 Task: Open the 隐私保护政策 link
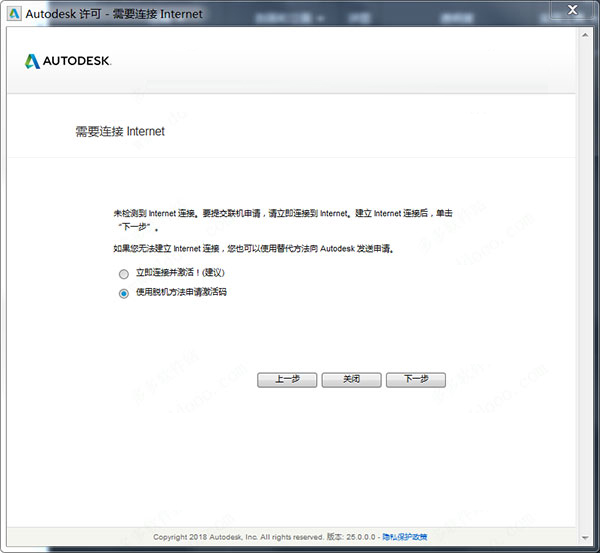(404, 537)
